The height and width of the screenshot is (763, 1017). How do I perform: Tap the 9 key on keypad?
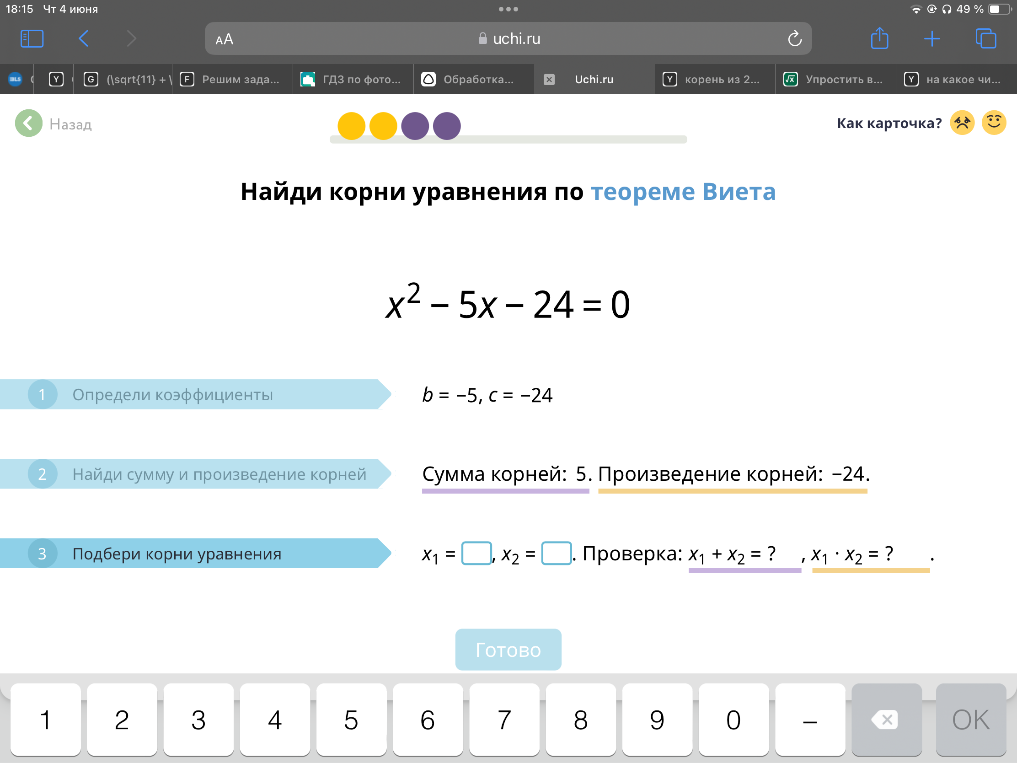(657, 720)
